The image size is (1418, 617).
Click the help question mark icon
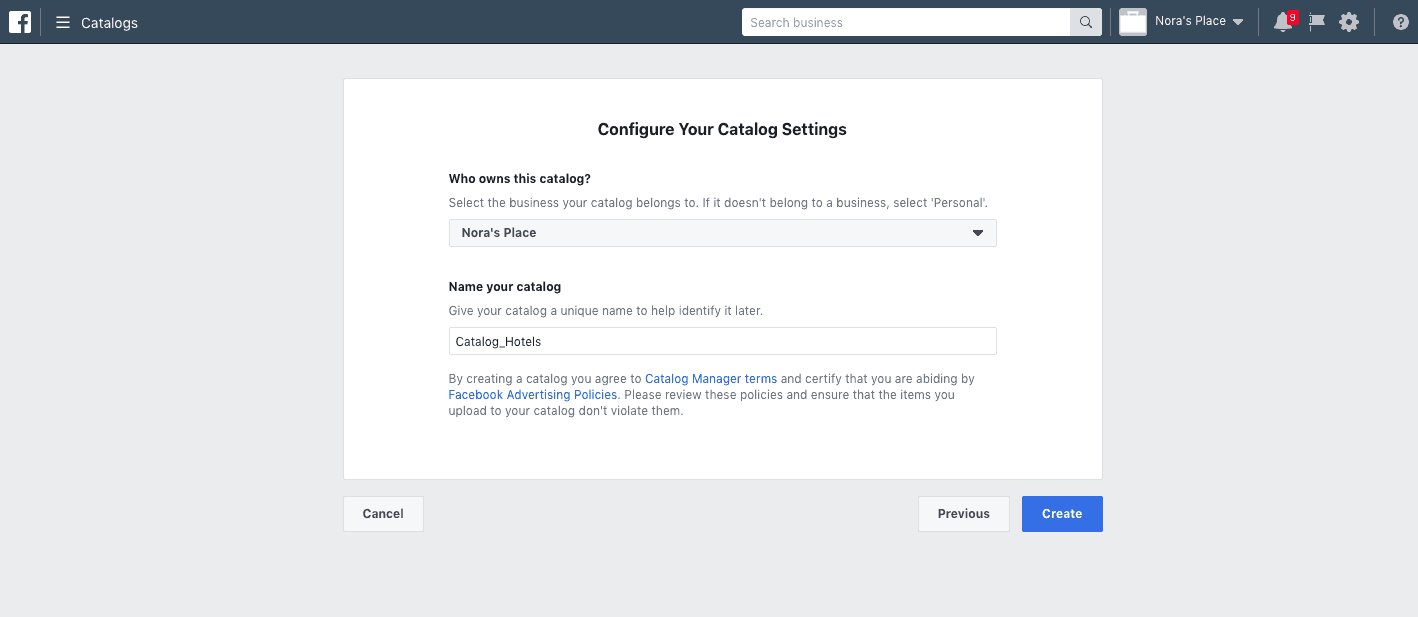pyautogui.click(x=1400, y=22)
